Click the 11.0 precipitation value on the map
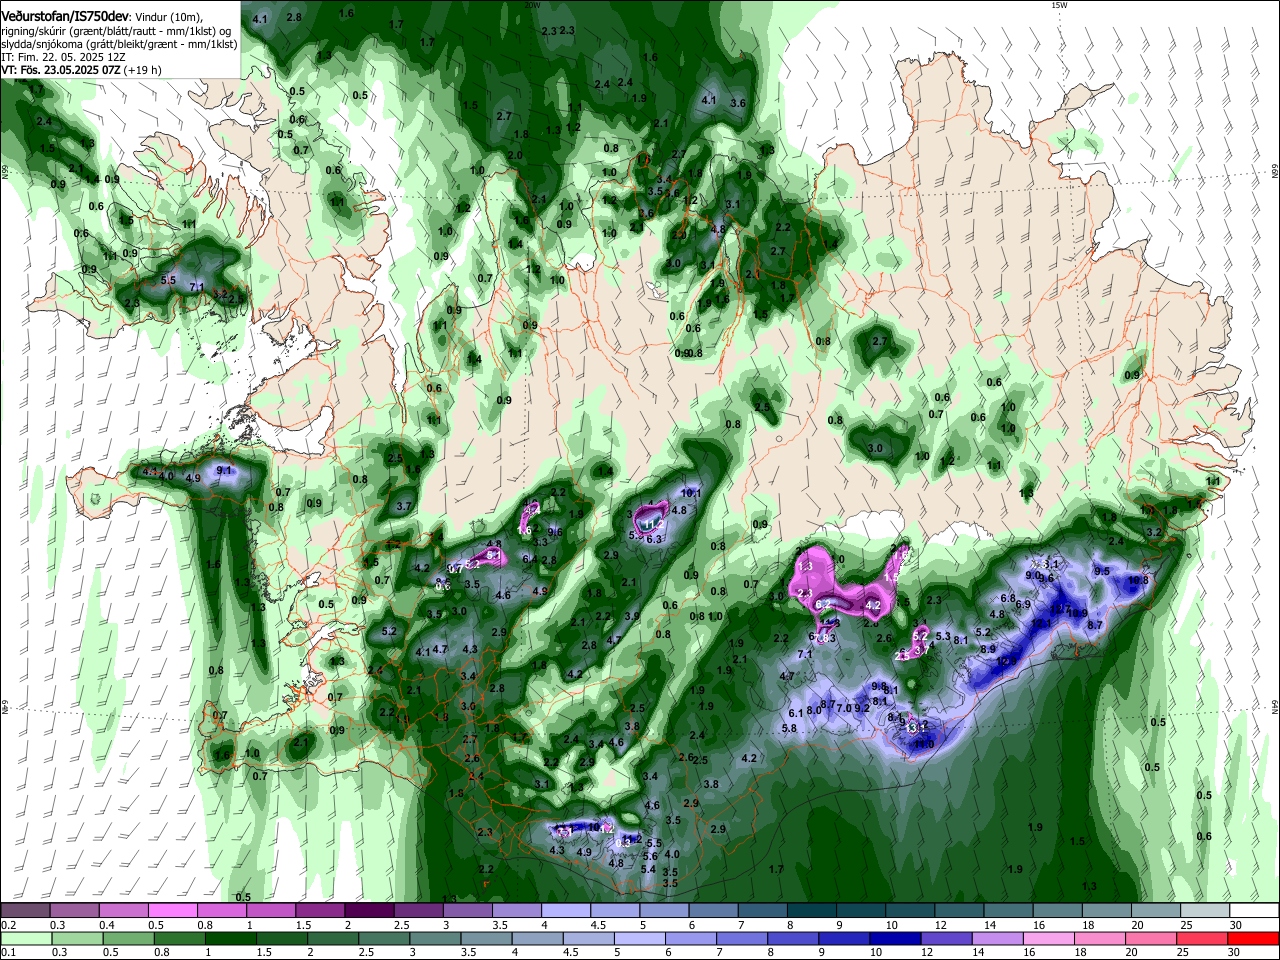 924,744
